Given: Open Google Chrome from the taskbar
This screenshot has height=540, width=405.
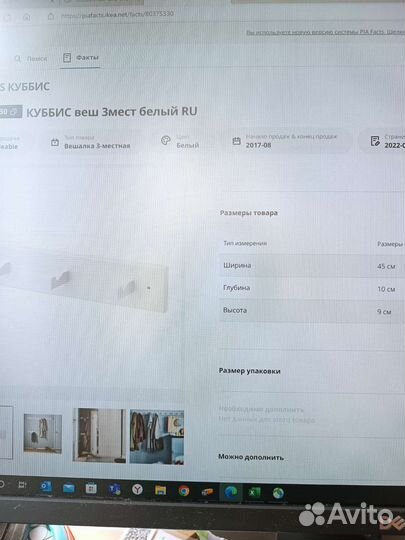Looking at the screenshot, I should (x=184, y=490).
